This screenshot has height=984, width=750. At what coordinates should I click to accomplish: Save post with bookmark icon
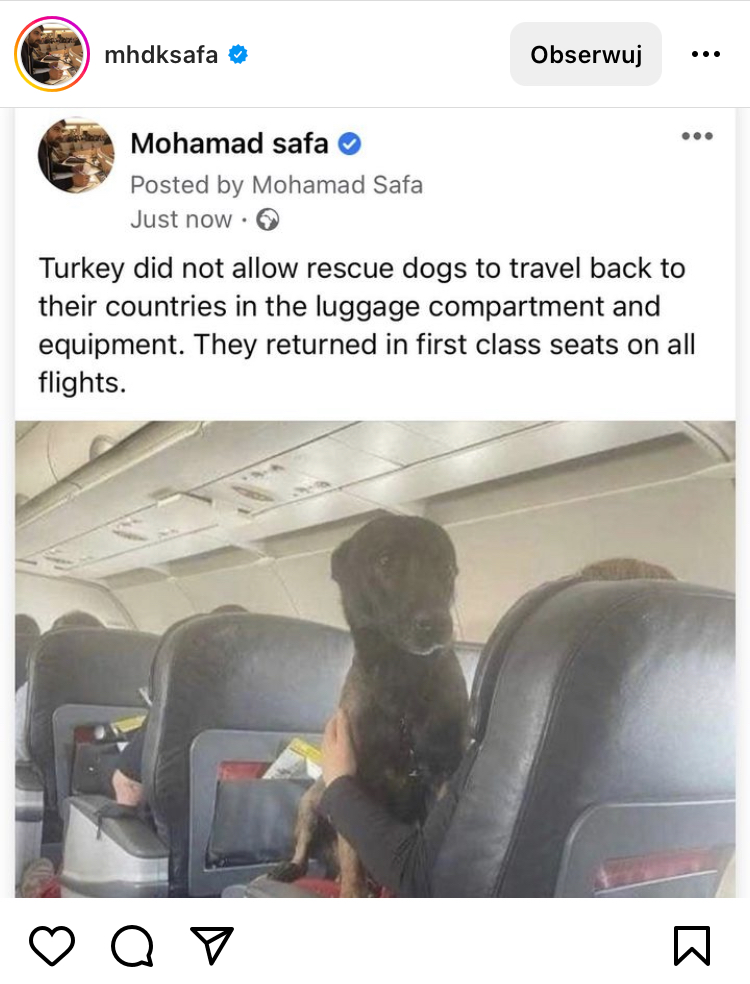[692, 945]
